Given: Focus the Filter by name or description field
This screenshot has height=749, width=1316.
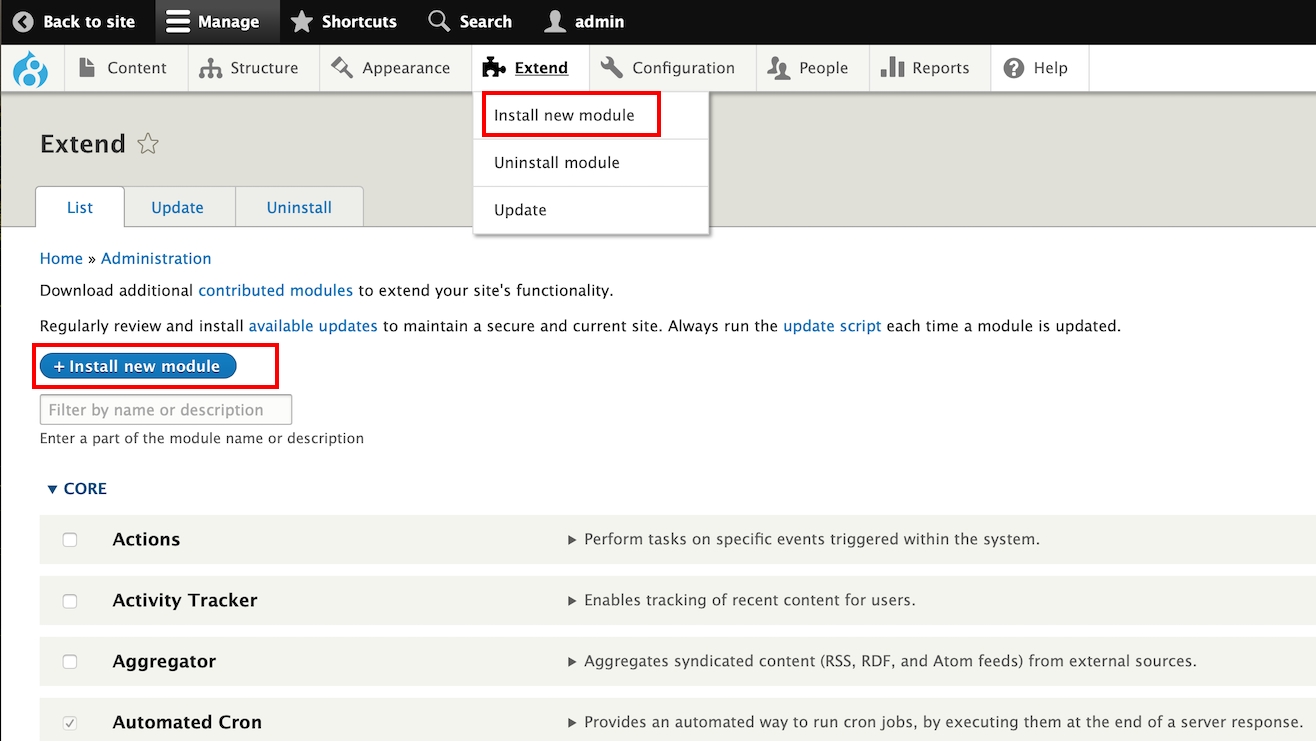Looking at the screenshot, I should (166, 410).
